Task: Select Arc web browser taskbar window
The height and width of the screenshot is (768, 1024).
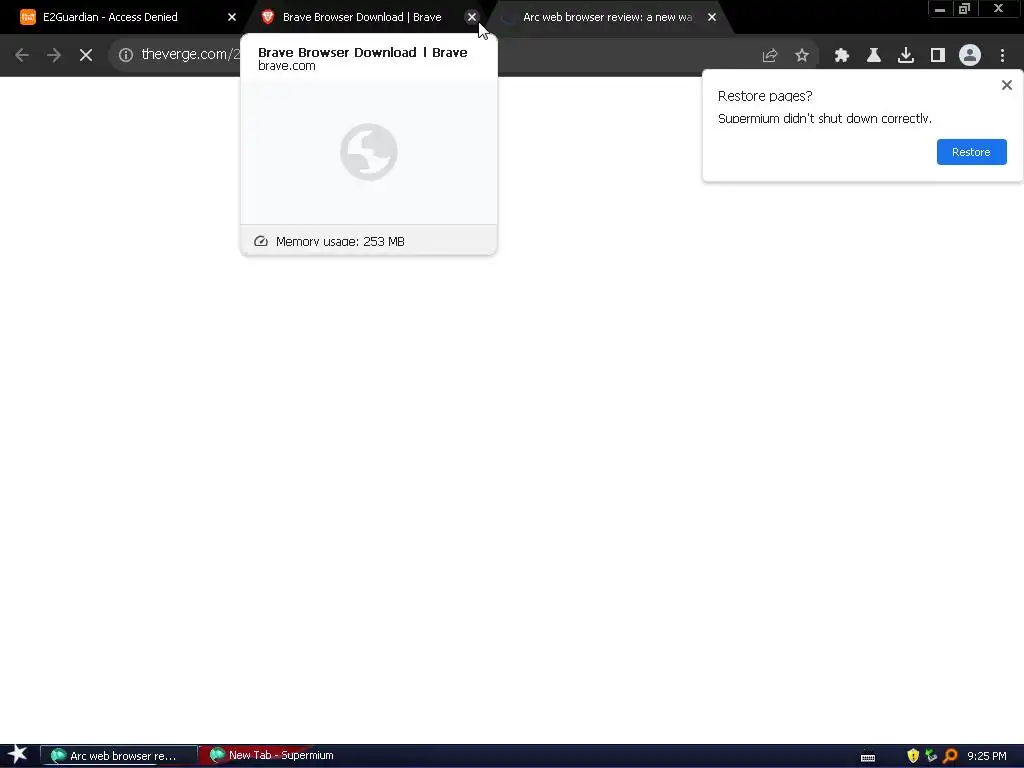Action: [118, 756]
